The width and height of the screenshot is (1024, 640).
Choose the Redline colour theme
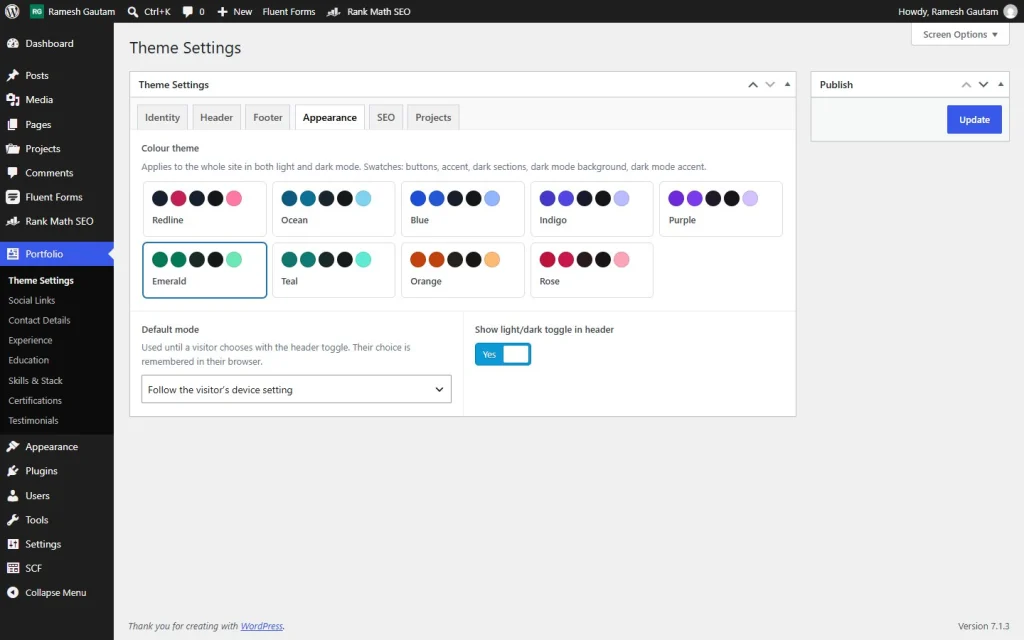coord(204,208)
